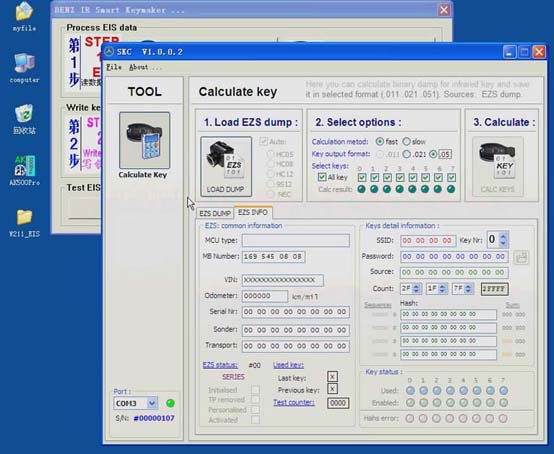The image size is (554, 454).
Task: Click Calc result indicator for key 4
Action: (x=412, y=189)
